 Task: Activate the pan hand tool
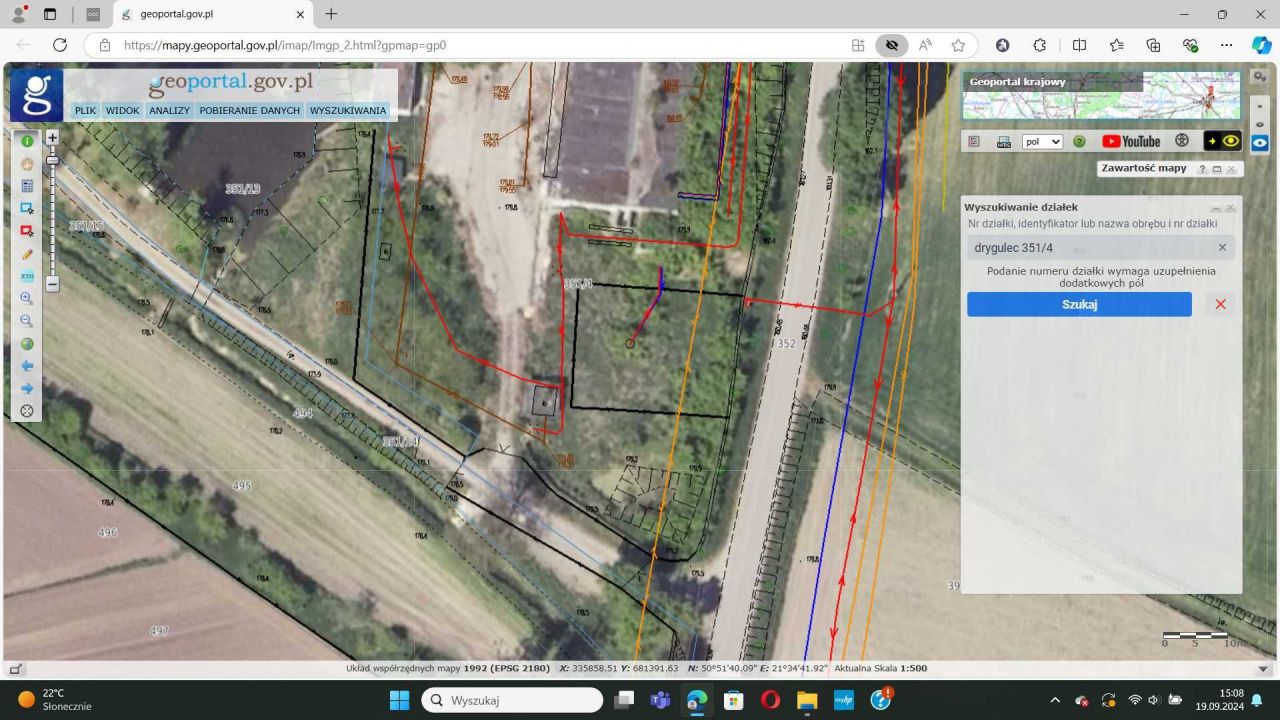27,164
